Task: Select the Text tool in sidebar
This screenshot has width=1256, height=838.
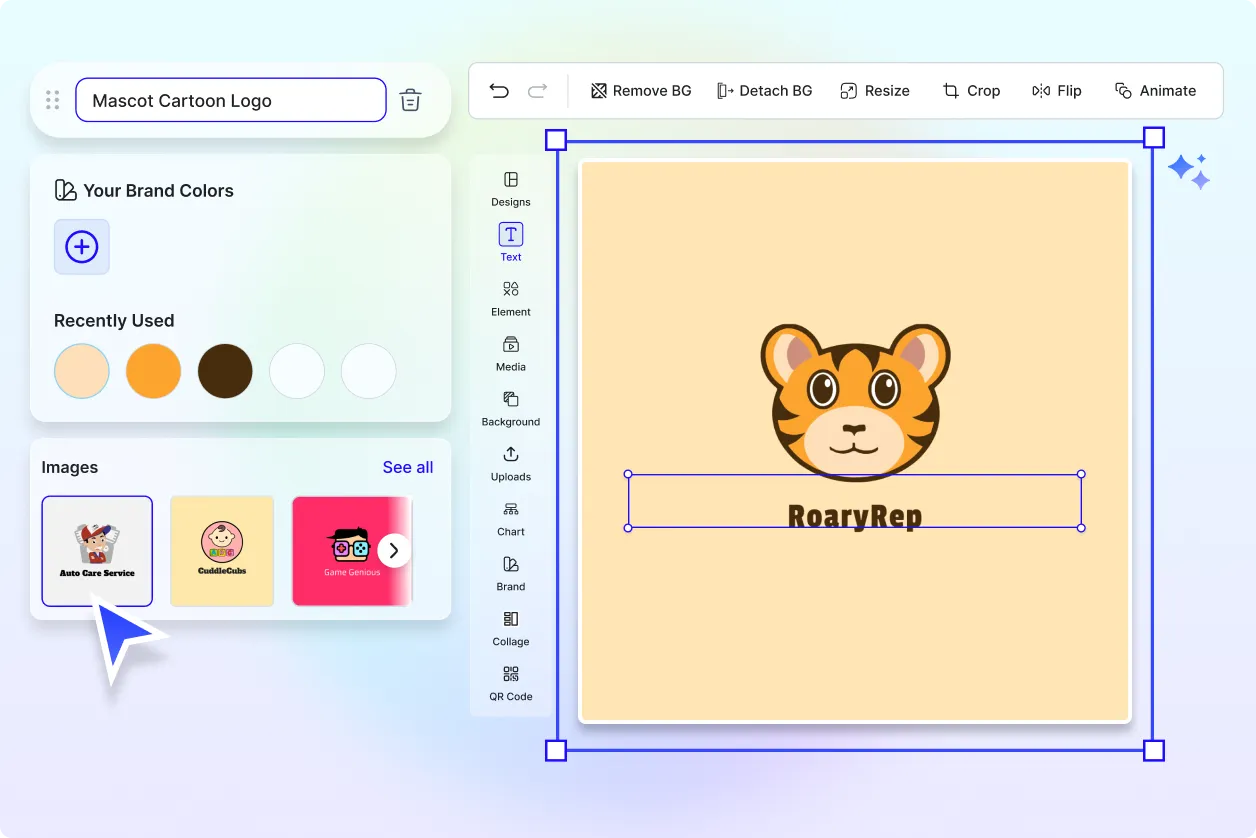Action: pos(511,243)
